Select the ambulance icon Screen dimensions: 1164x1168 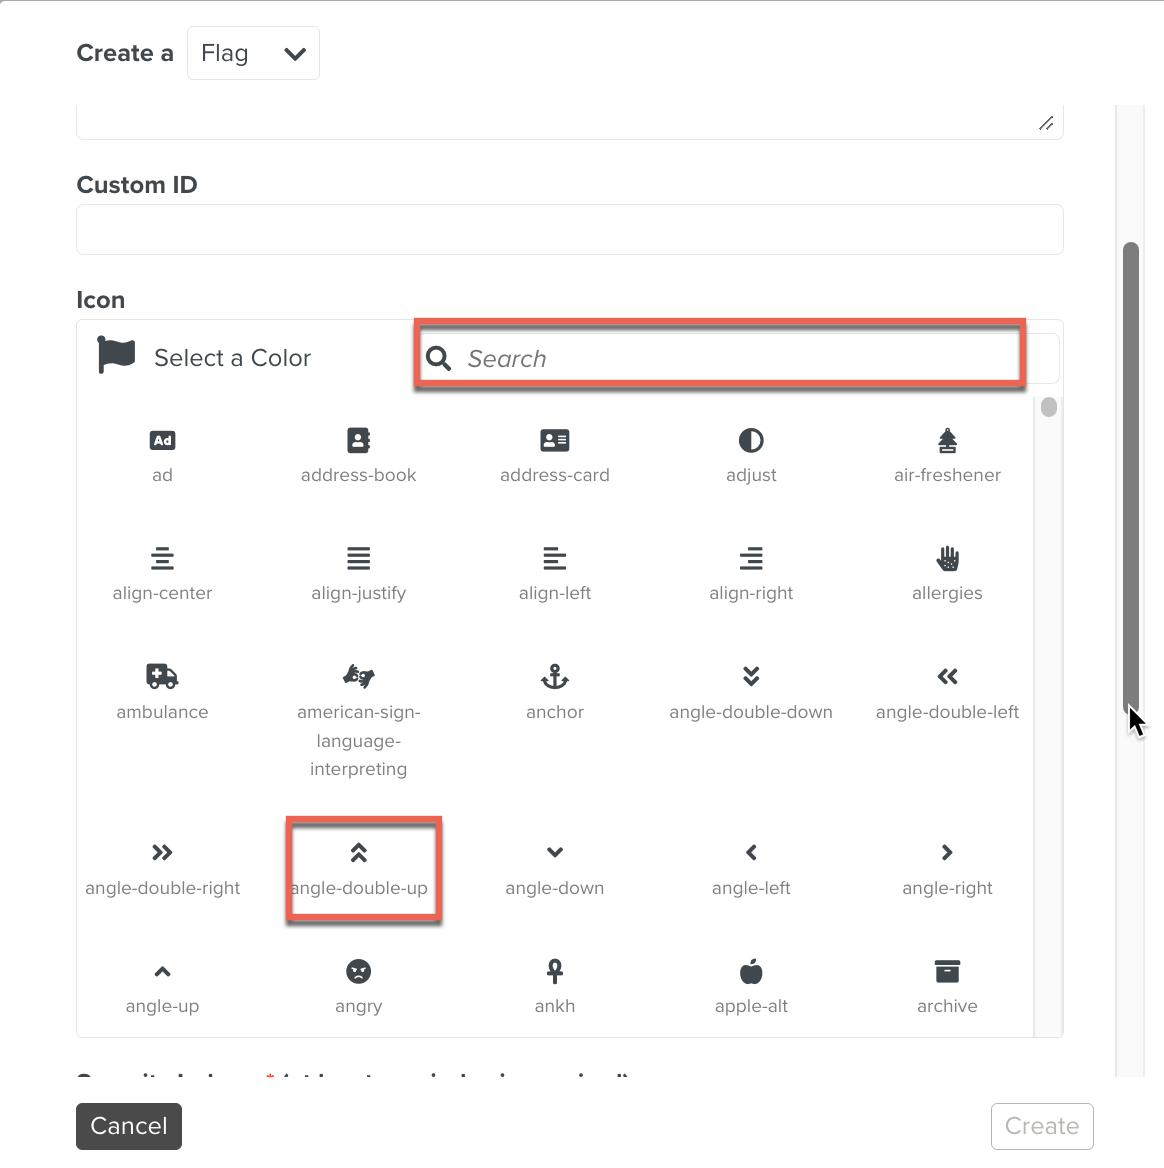click(162, 677)
